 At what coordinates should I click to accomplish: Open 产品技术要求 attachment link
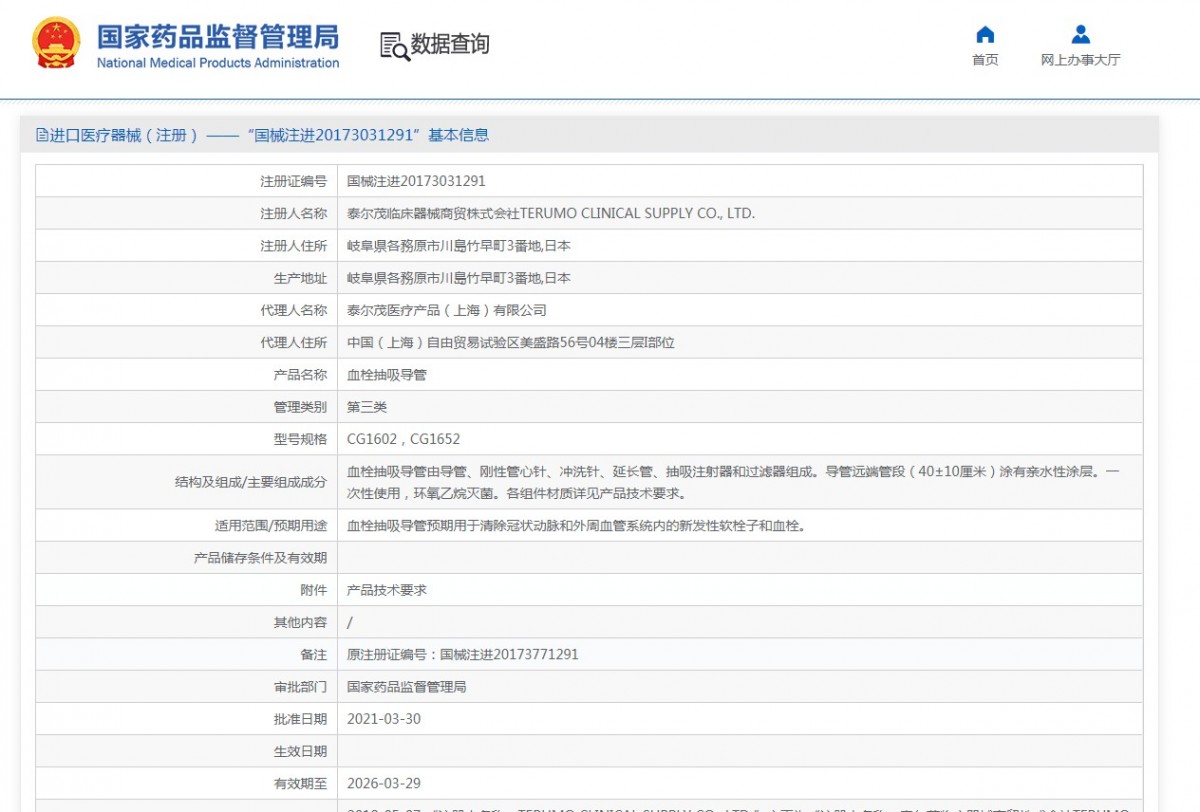pos(387,590)
